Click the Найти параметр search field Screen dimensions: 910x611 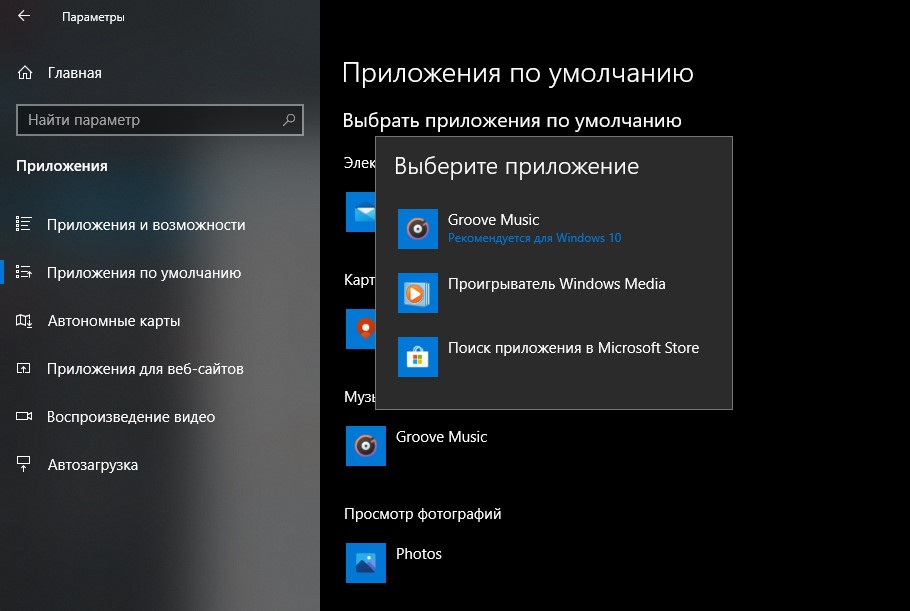pyautogui.click(x=150, y=120)
